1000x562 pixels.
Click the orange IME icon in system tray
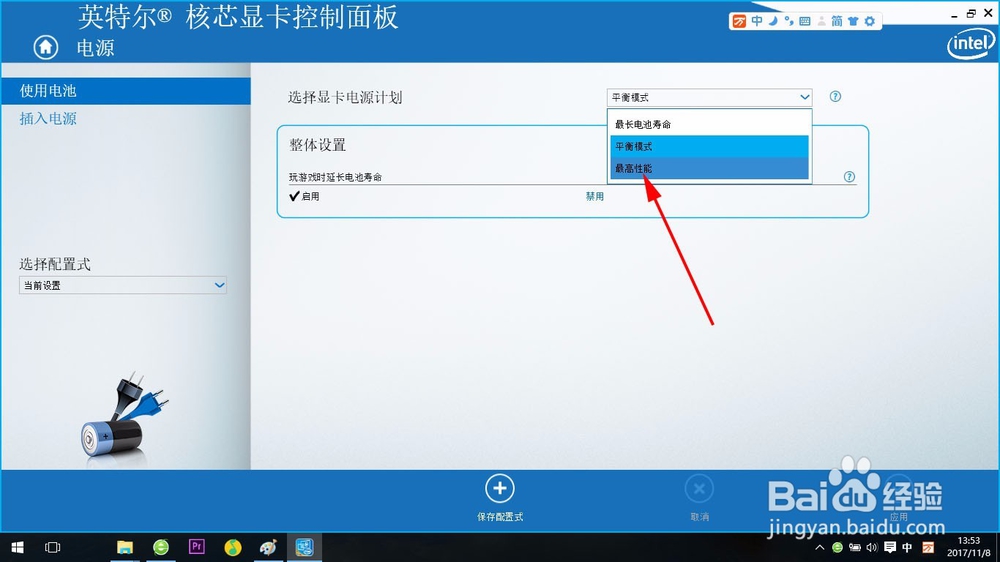tap(929, 548)
